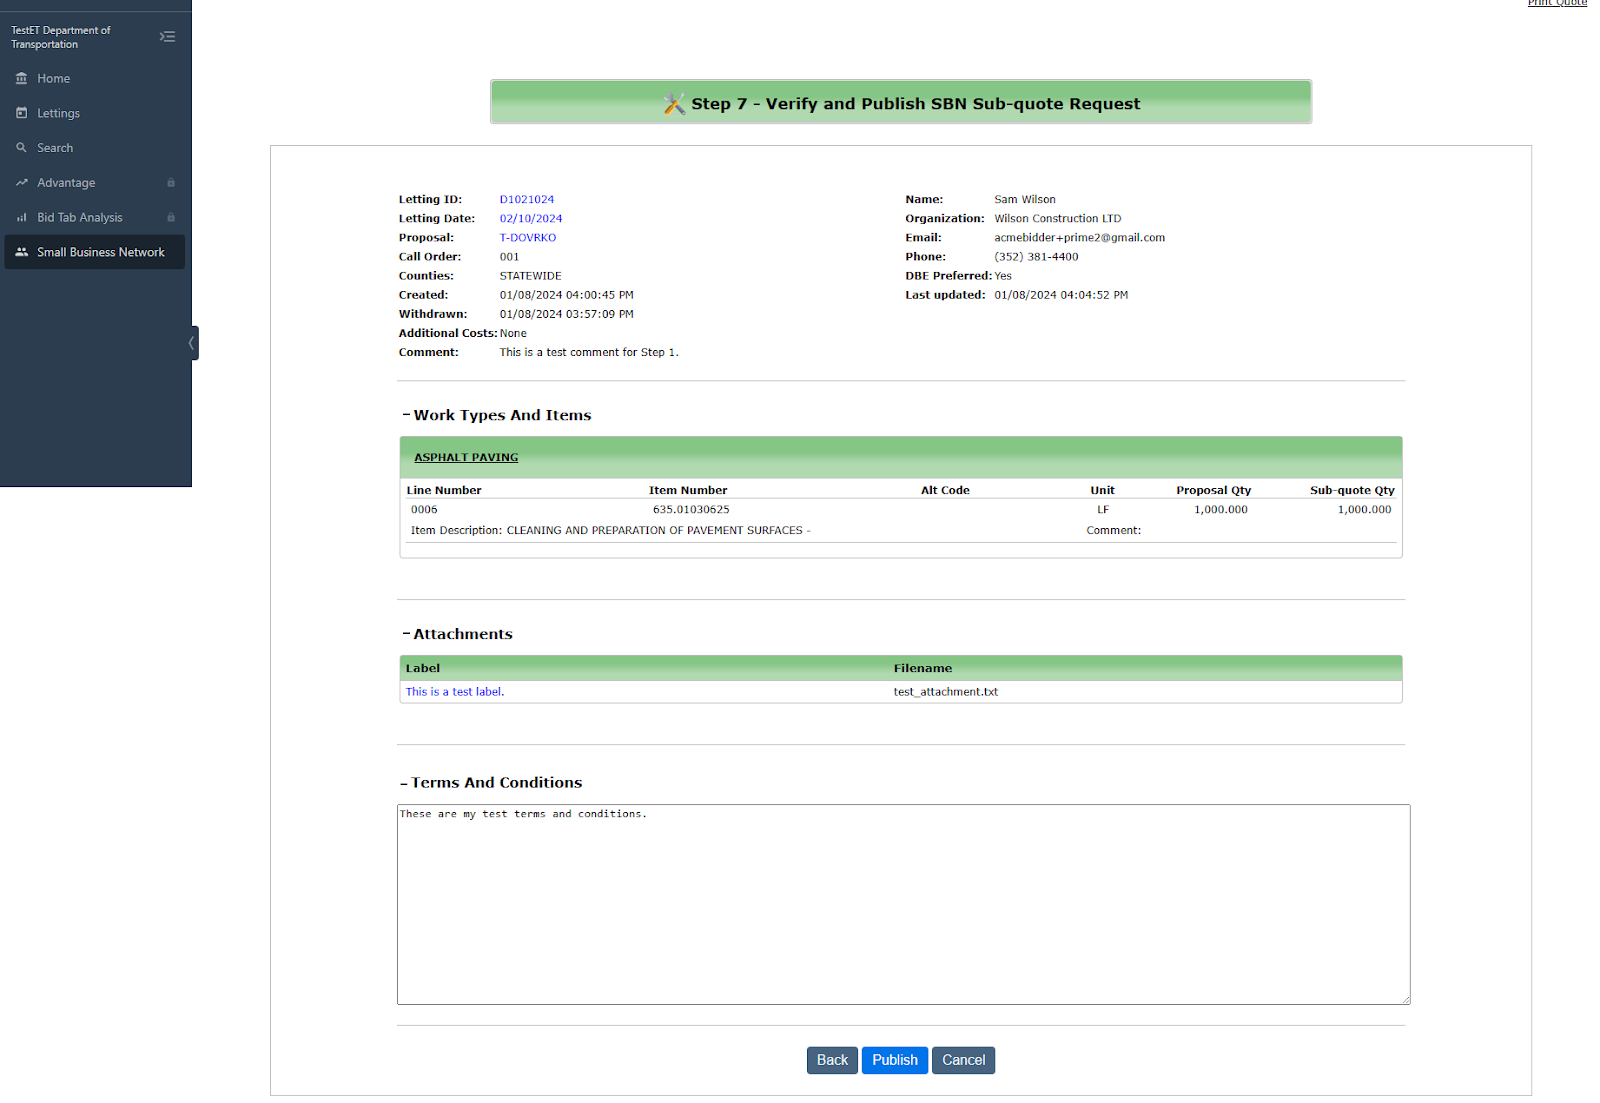The height and width of the screenshot is (1103, 1600).
Task: Collapse the Attachments section
Action: pyautogui.click(x=406, y=634)
